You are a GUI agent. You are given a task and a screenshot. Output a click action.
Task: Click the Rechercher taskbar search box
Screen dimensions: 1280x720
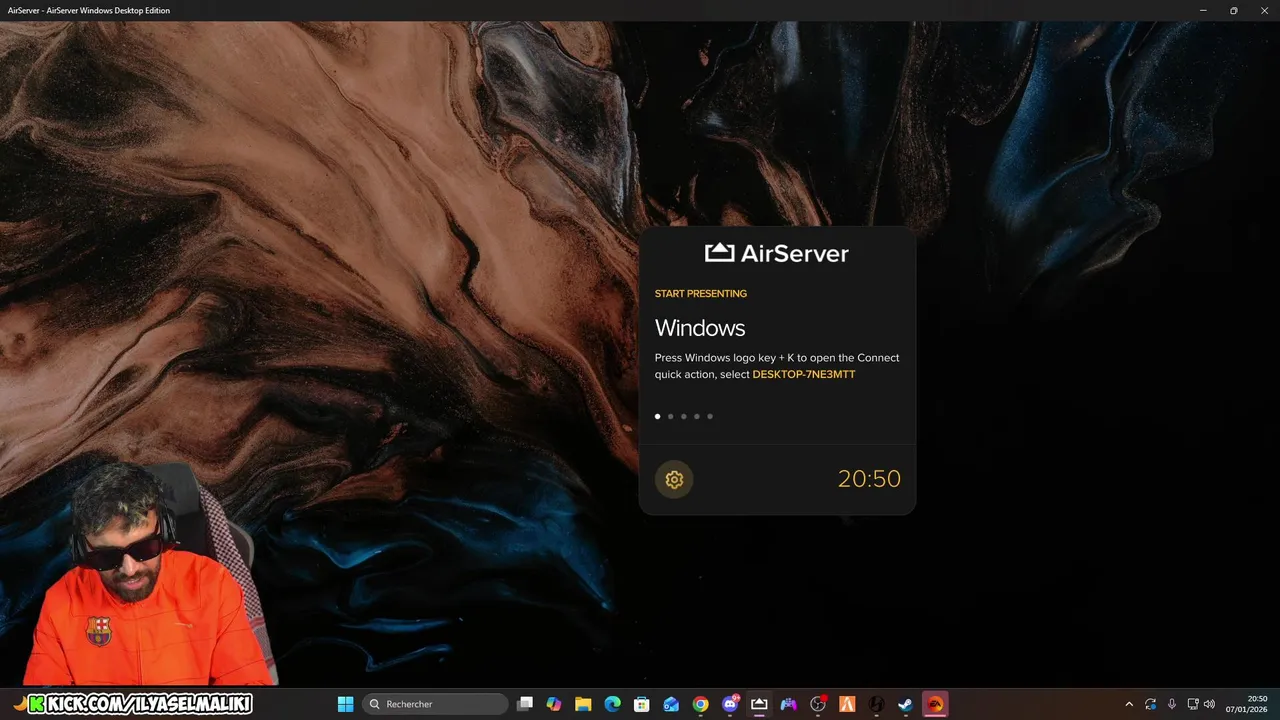tap(435, 704)
